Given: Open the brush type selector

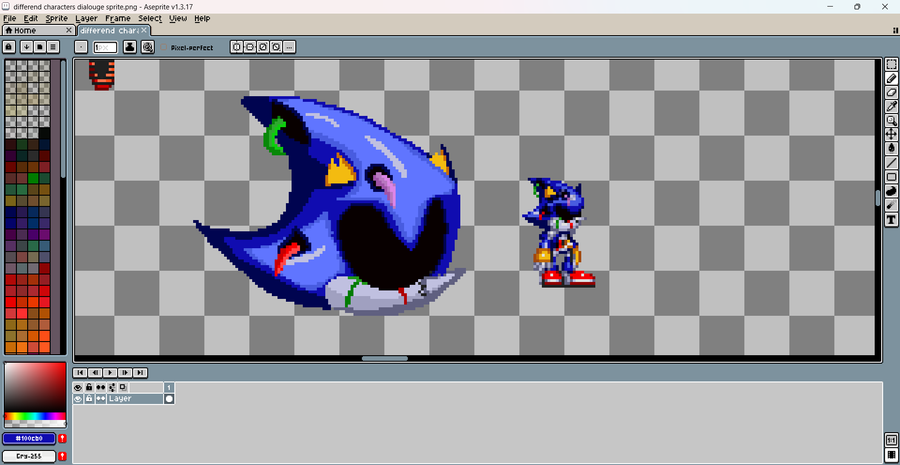Looking at the screenshot, I should 82,47.
